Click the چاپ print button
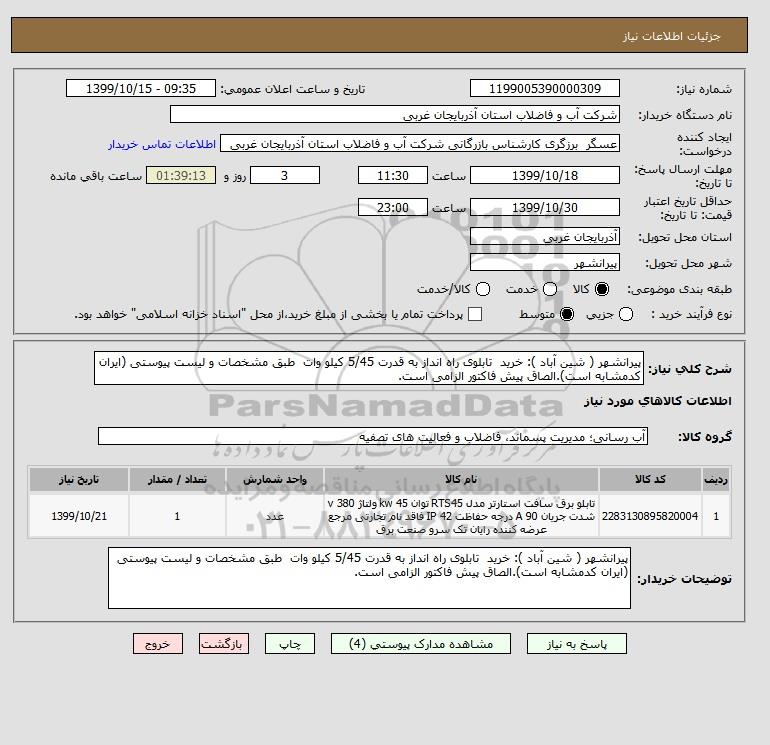 pos(290,644)
